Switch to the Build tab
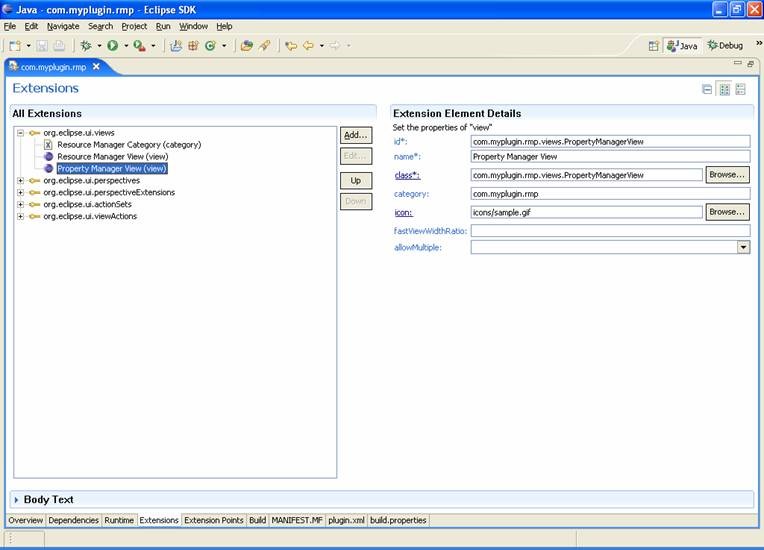 coord(257,520)
